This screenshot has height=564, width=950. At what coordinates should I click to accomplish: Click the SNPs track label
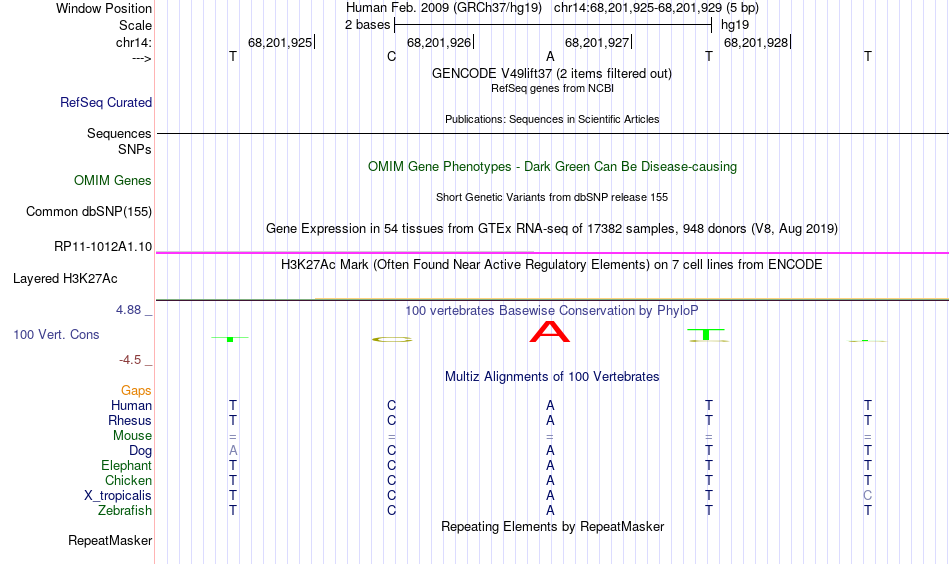(x=135, y=149)
